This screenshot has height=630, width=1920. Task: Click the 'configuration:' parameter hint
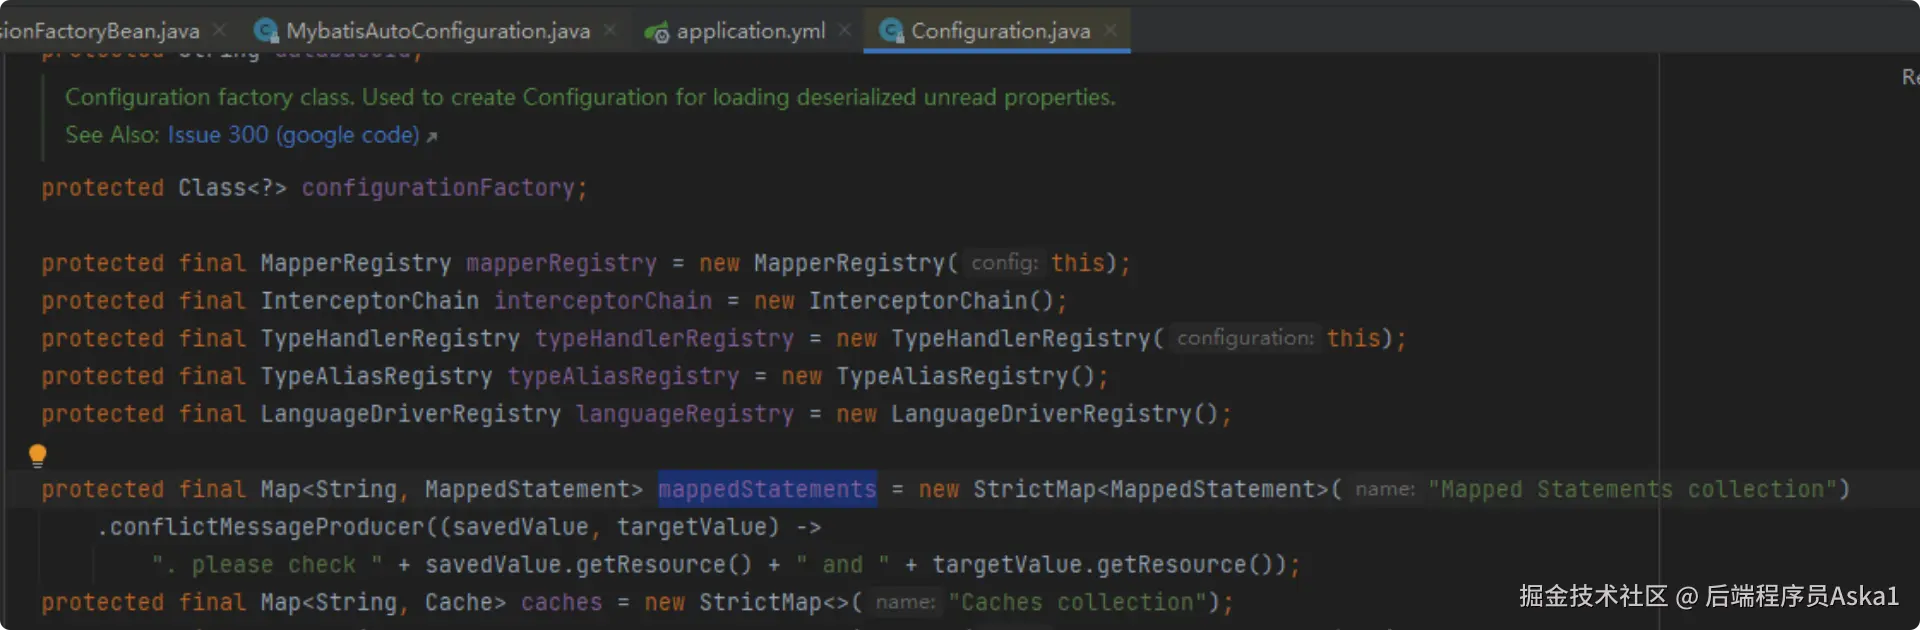pyautogui.click(x=1245, y=339)
